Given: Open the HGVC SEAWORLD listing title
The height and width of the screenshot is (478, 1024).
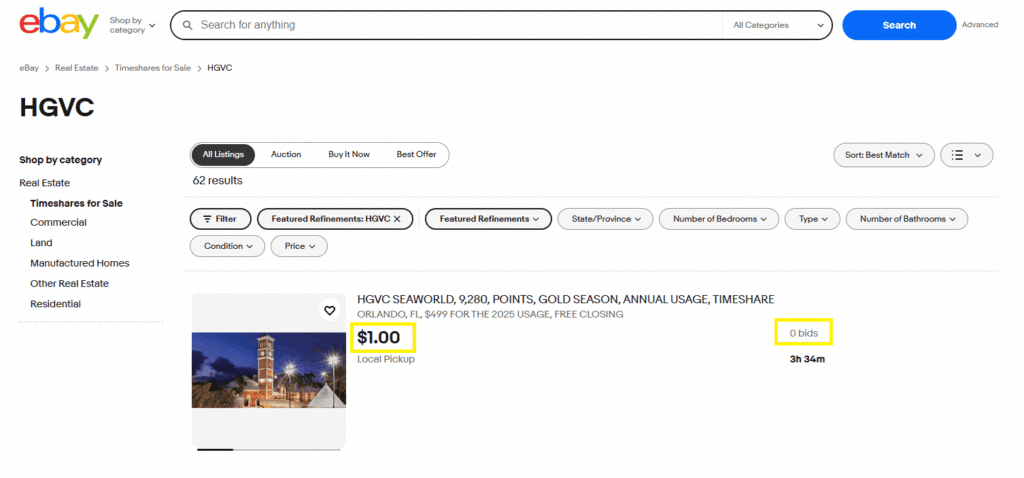Looking at the screenshot, I should click(x=566, y=299).
